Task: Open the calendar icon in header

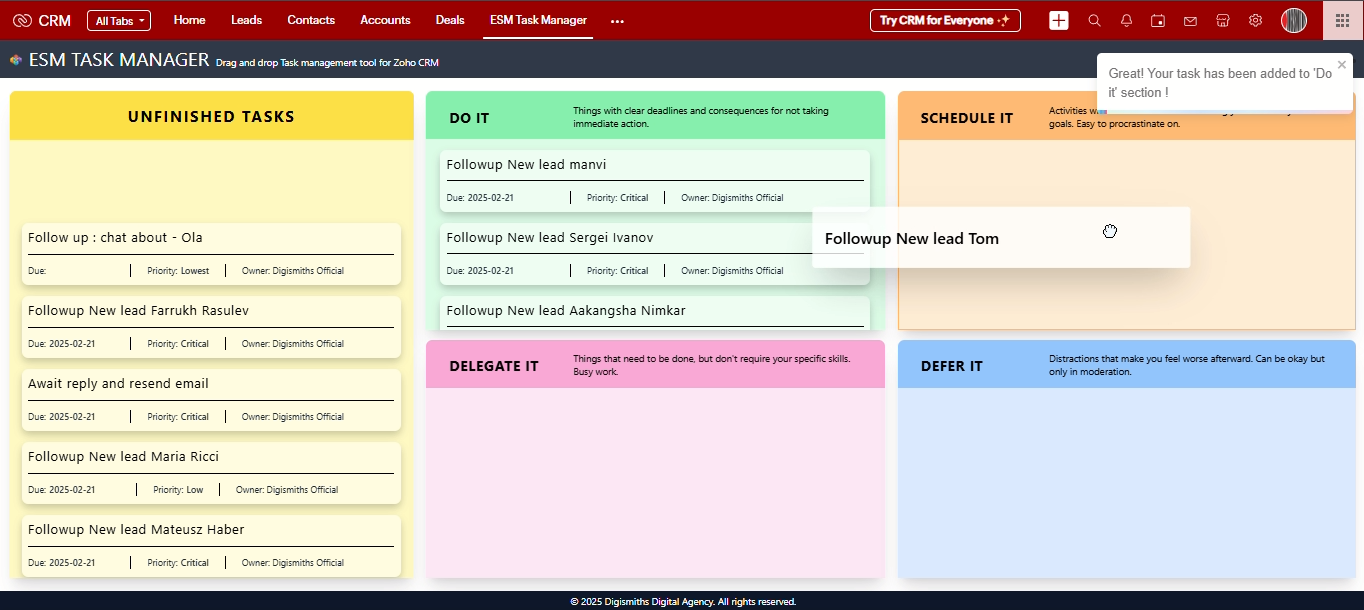Action: (1158, 20)
